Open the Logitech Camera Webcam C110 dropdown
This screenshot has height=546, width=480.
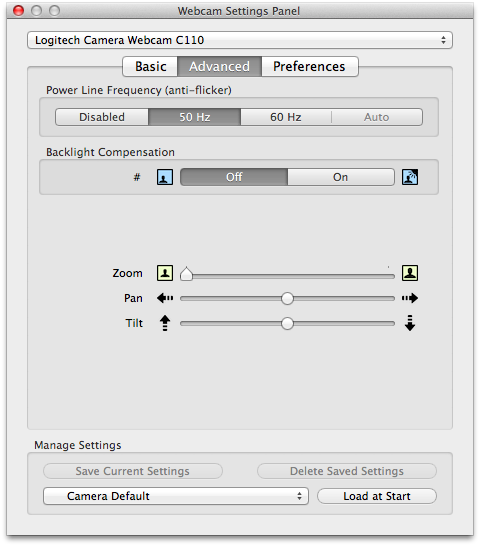tap(240, 40)
